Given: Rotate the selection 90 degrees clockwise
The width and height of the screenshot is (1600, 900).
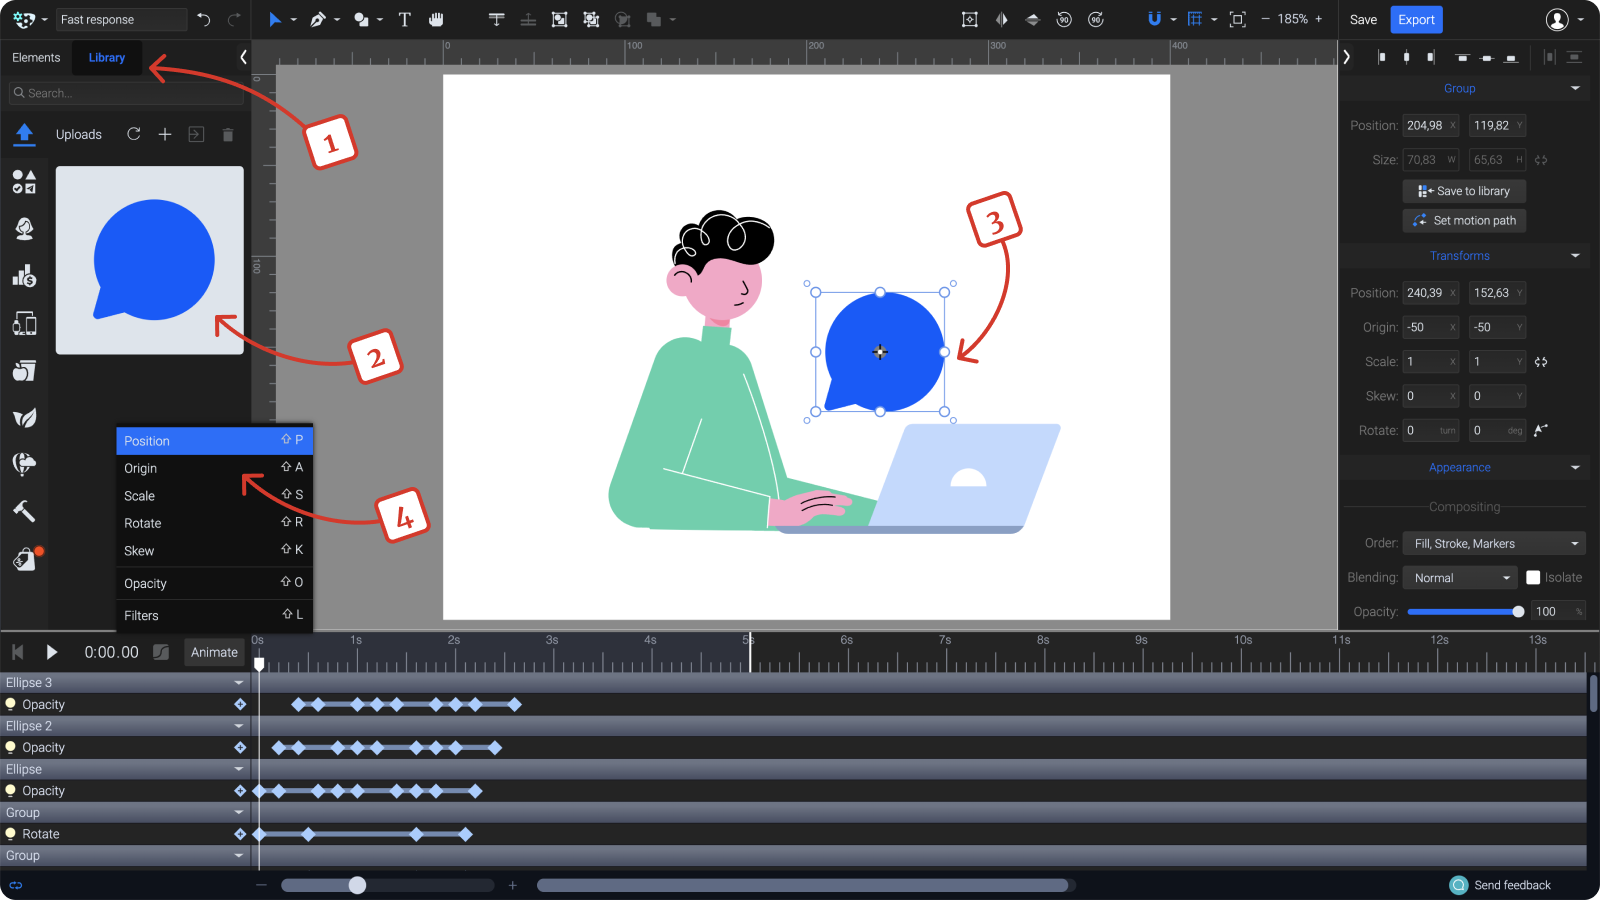Looking at the screenshot, I should click(x=1096, y=19).
